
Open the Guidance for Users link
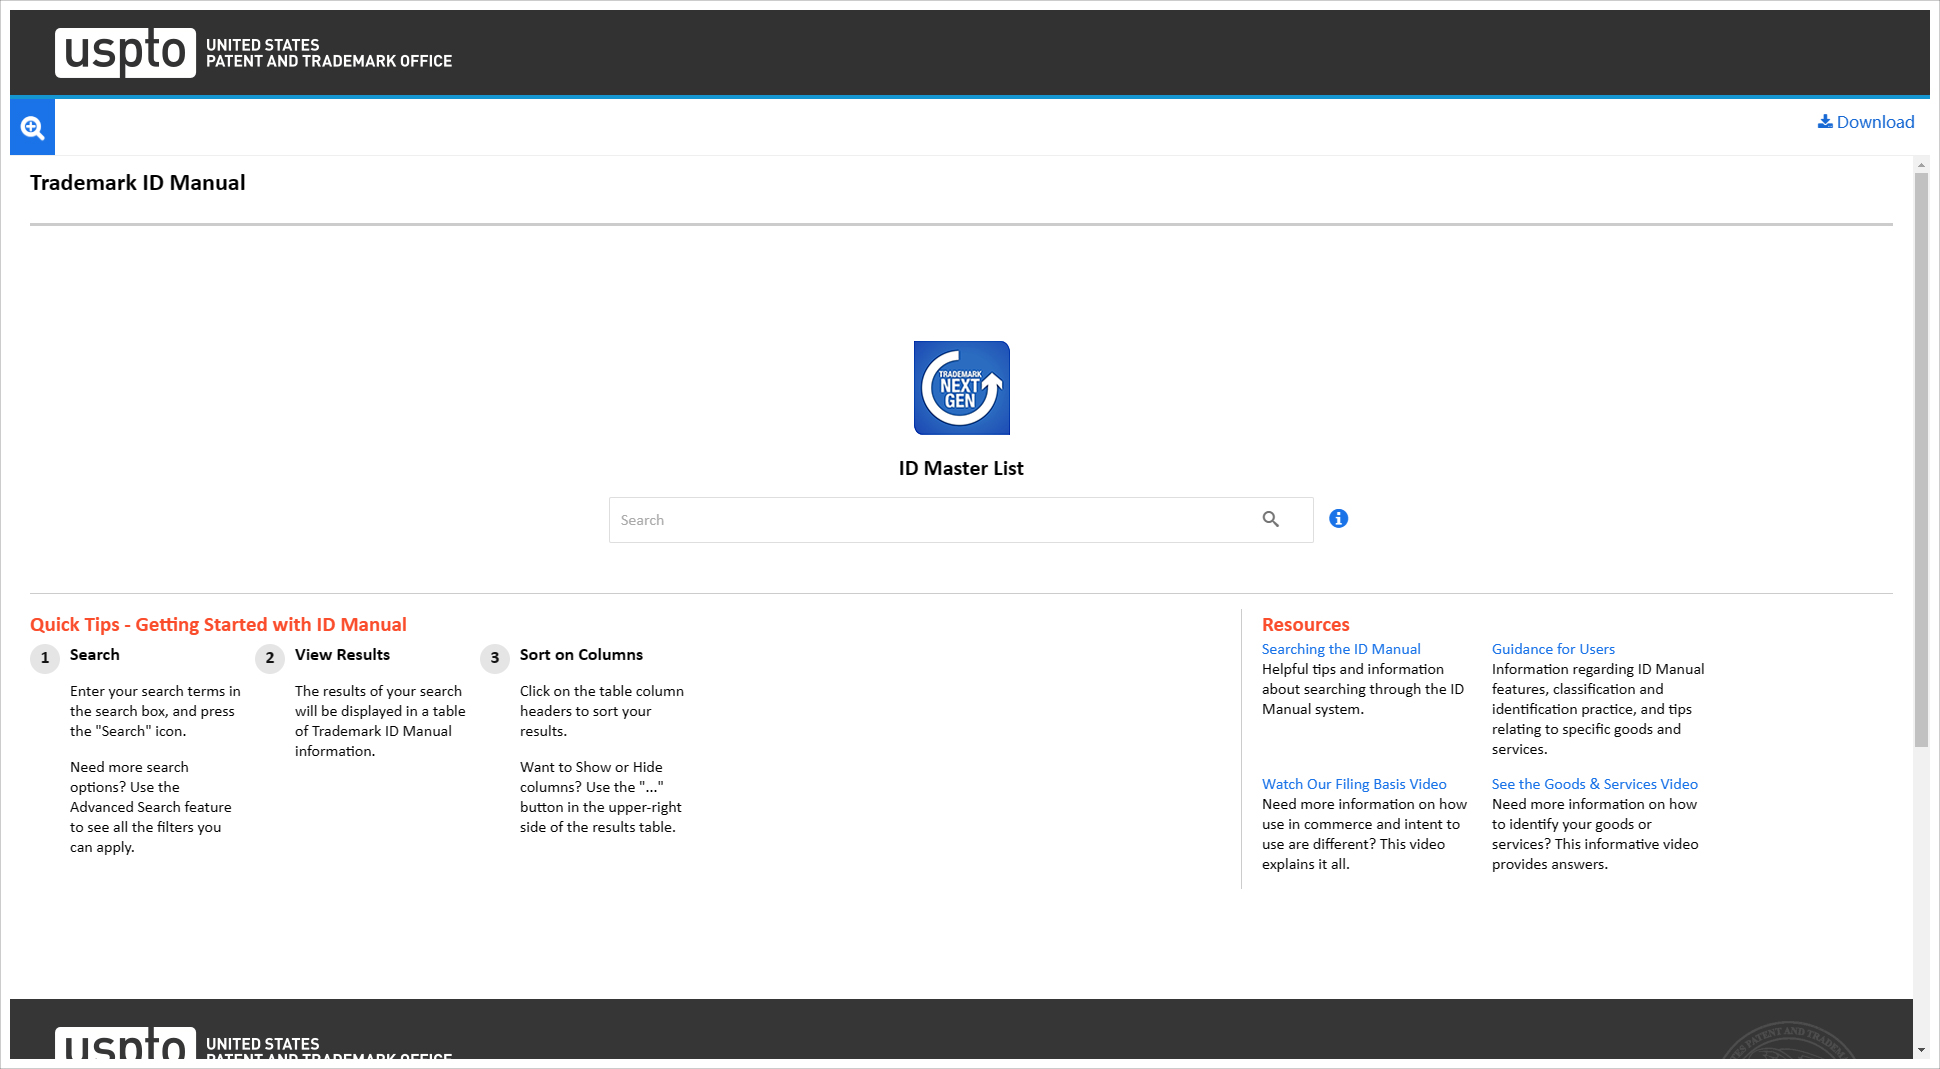[x=1552, y=649]
